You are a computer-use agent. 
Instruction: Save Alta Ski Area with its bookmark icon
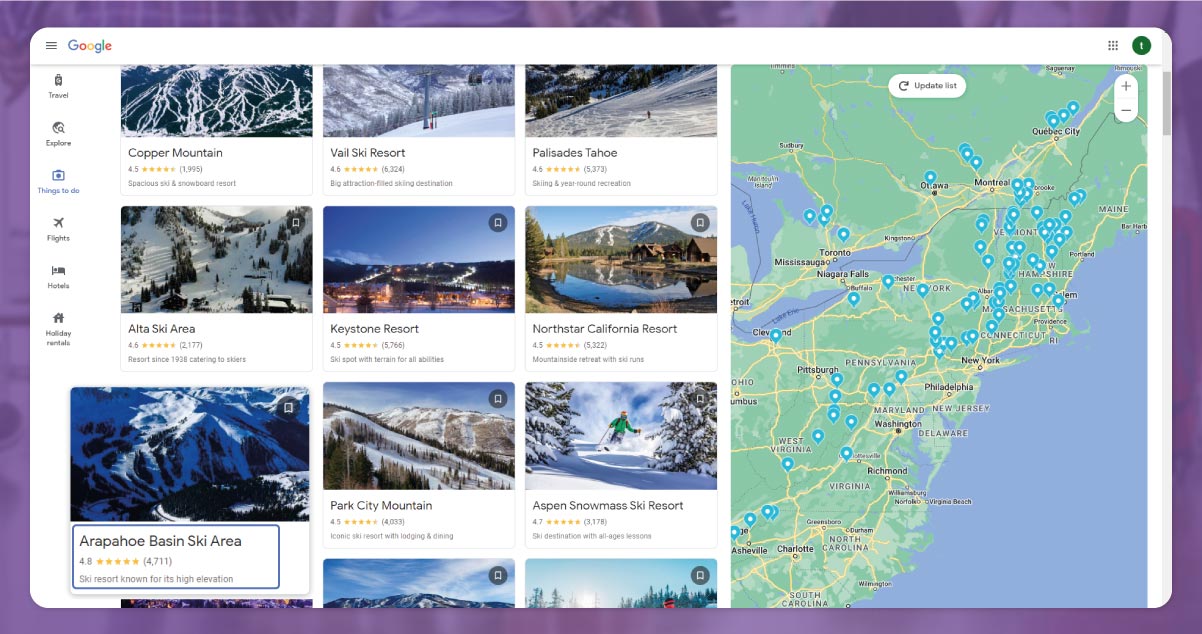click(296, 222)
